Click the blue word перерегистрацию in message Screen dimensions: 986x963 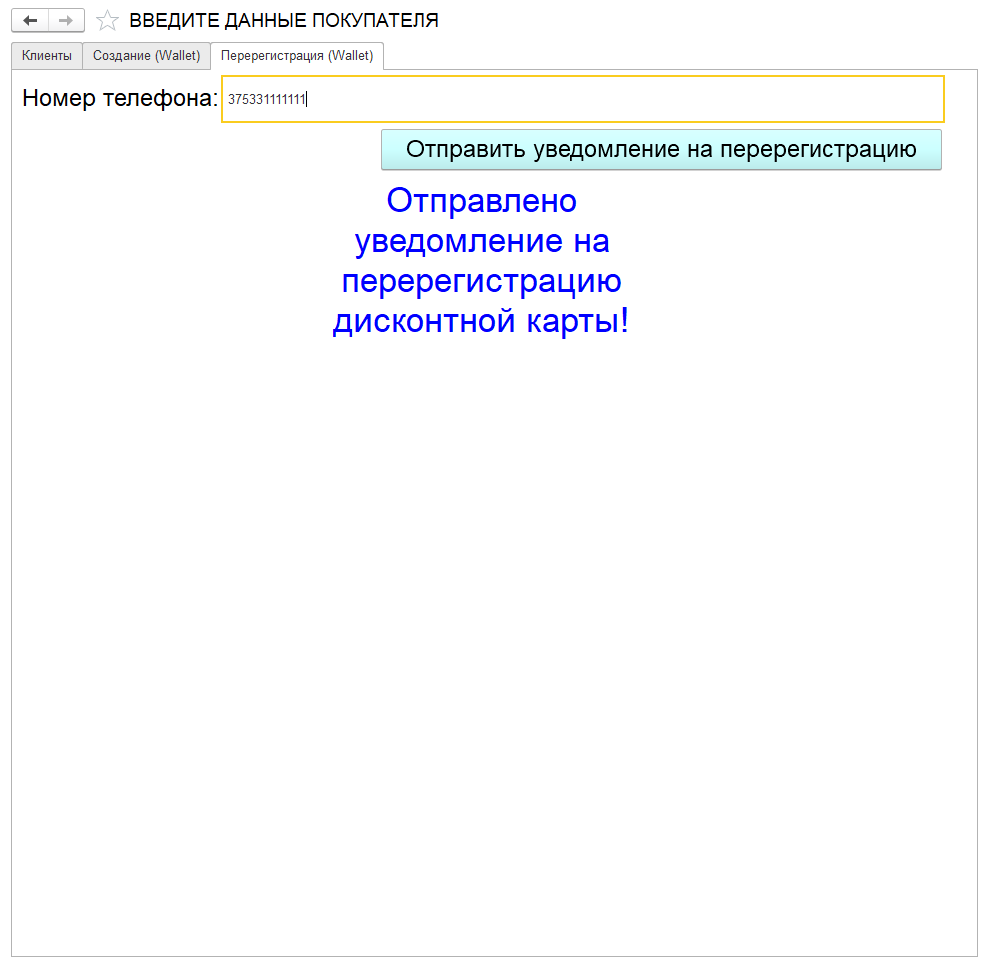point(481,282)
